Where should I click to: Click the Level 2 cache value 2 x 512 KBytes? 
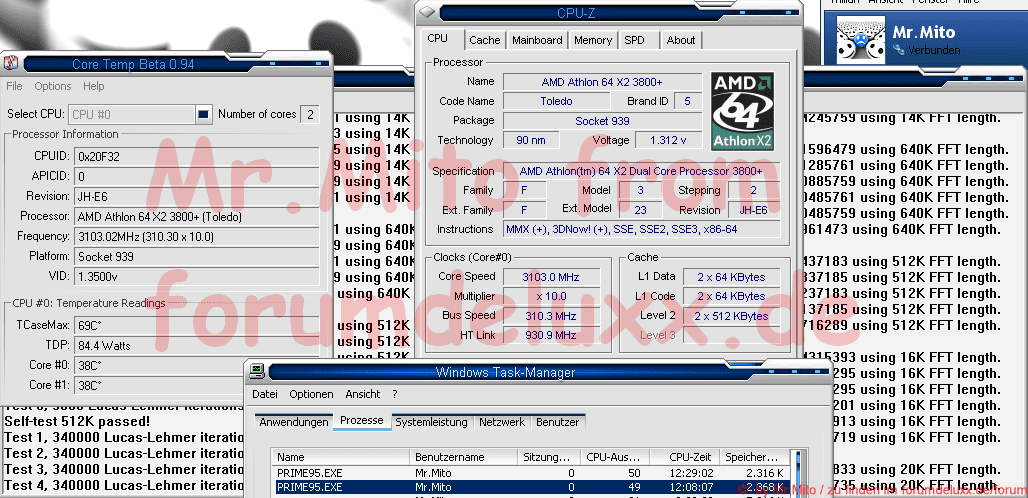731,316
